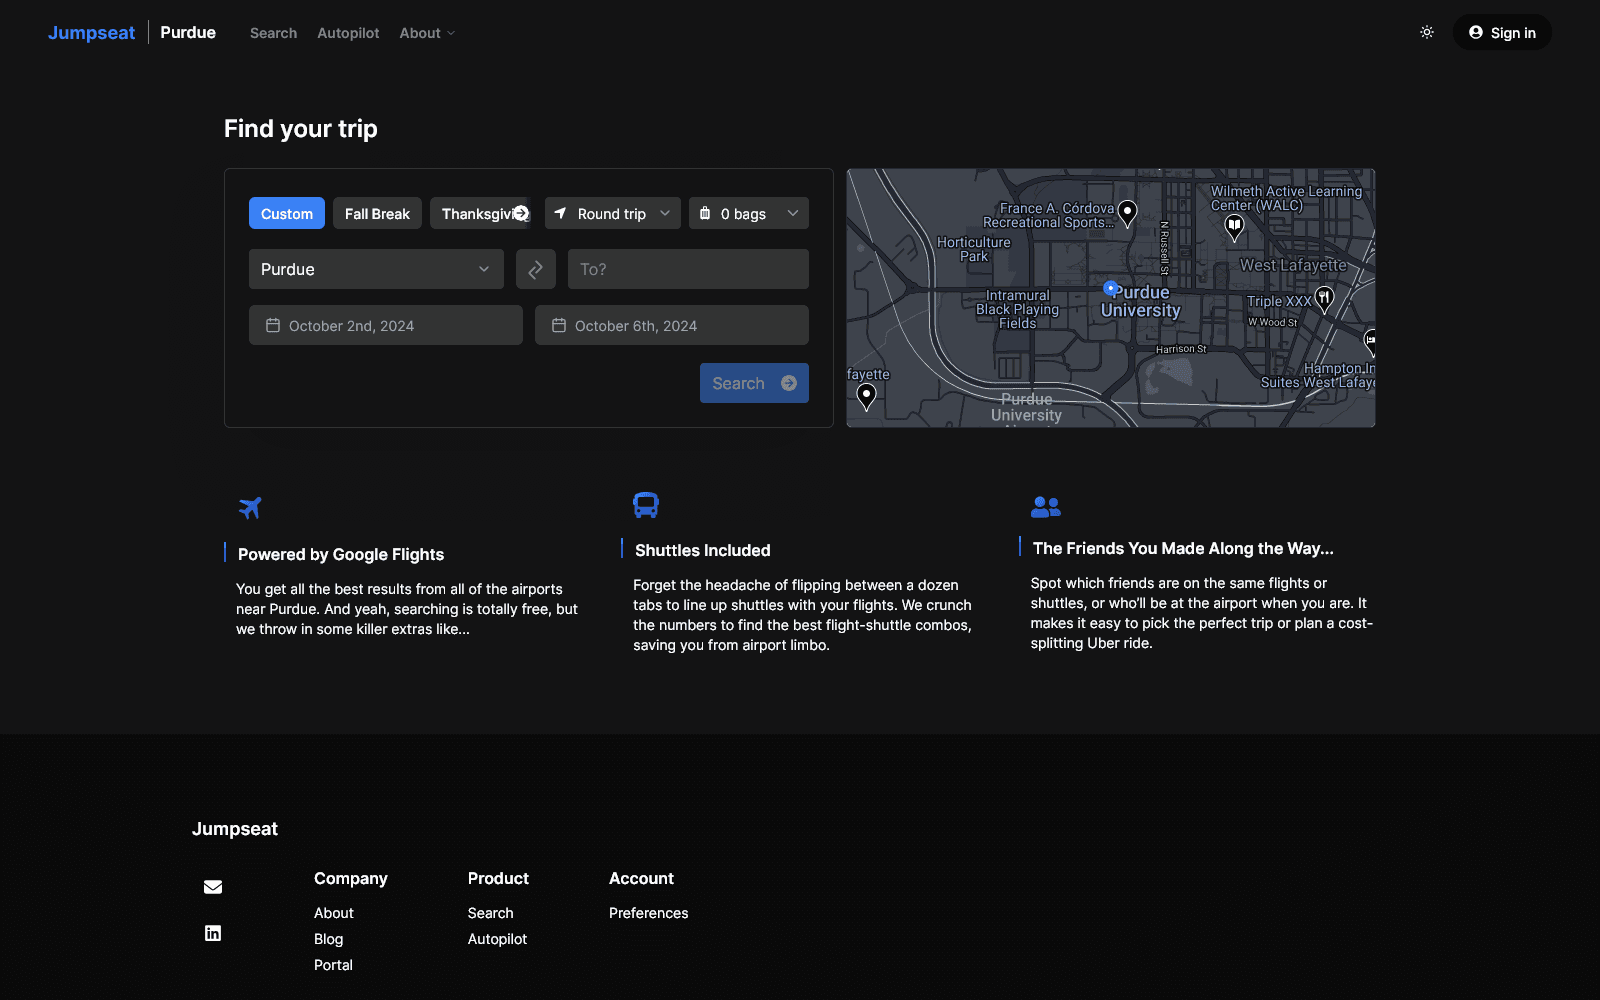Swap origin and destination icon
The image size is (1600, 1000).
pyautogui.click(x=536, y=269)
